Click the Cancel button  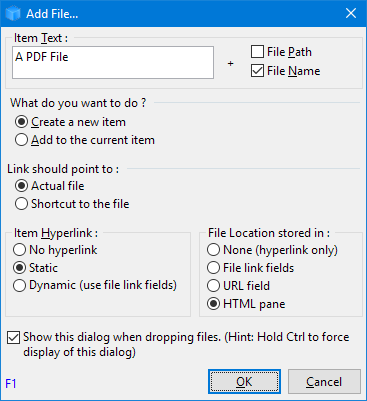(324, 382)
